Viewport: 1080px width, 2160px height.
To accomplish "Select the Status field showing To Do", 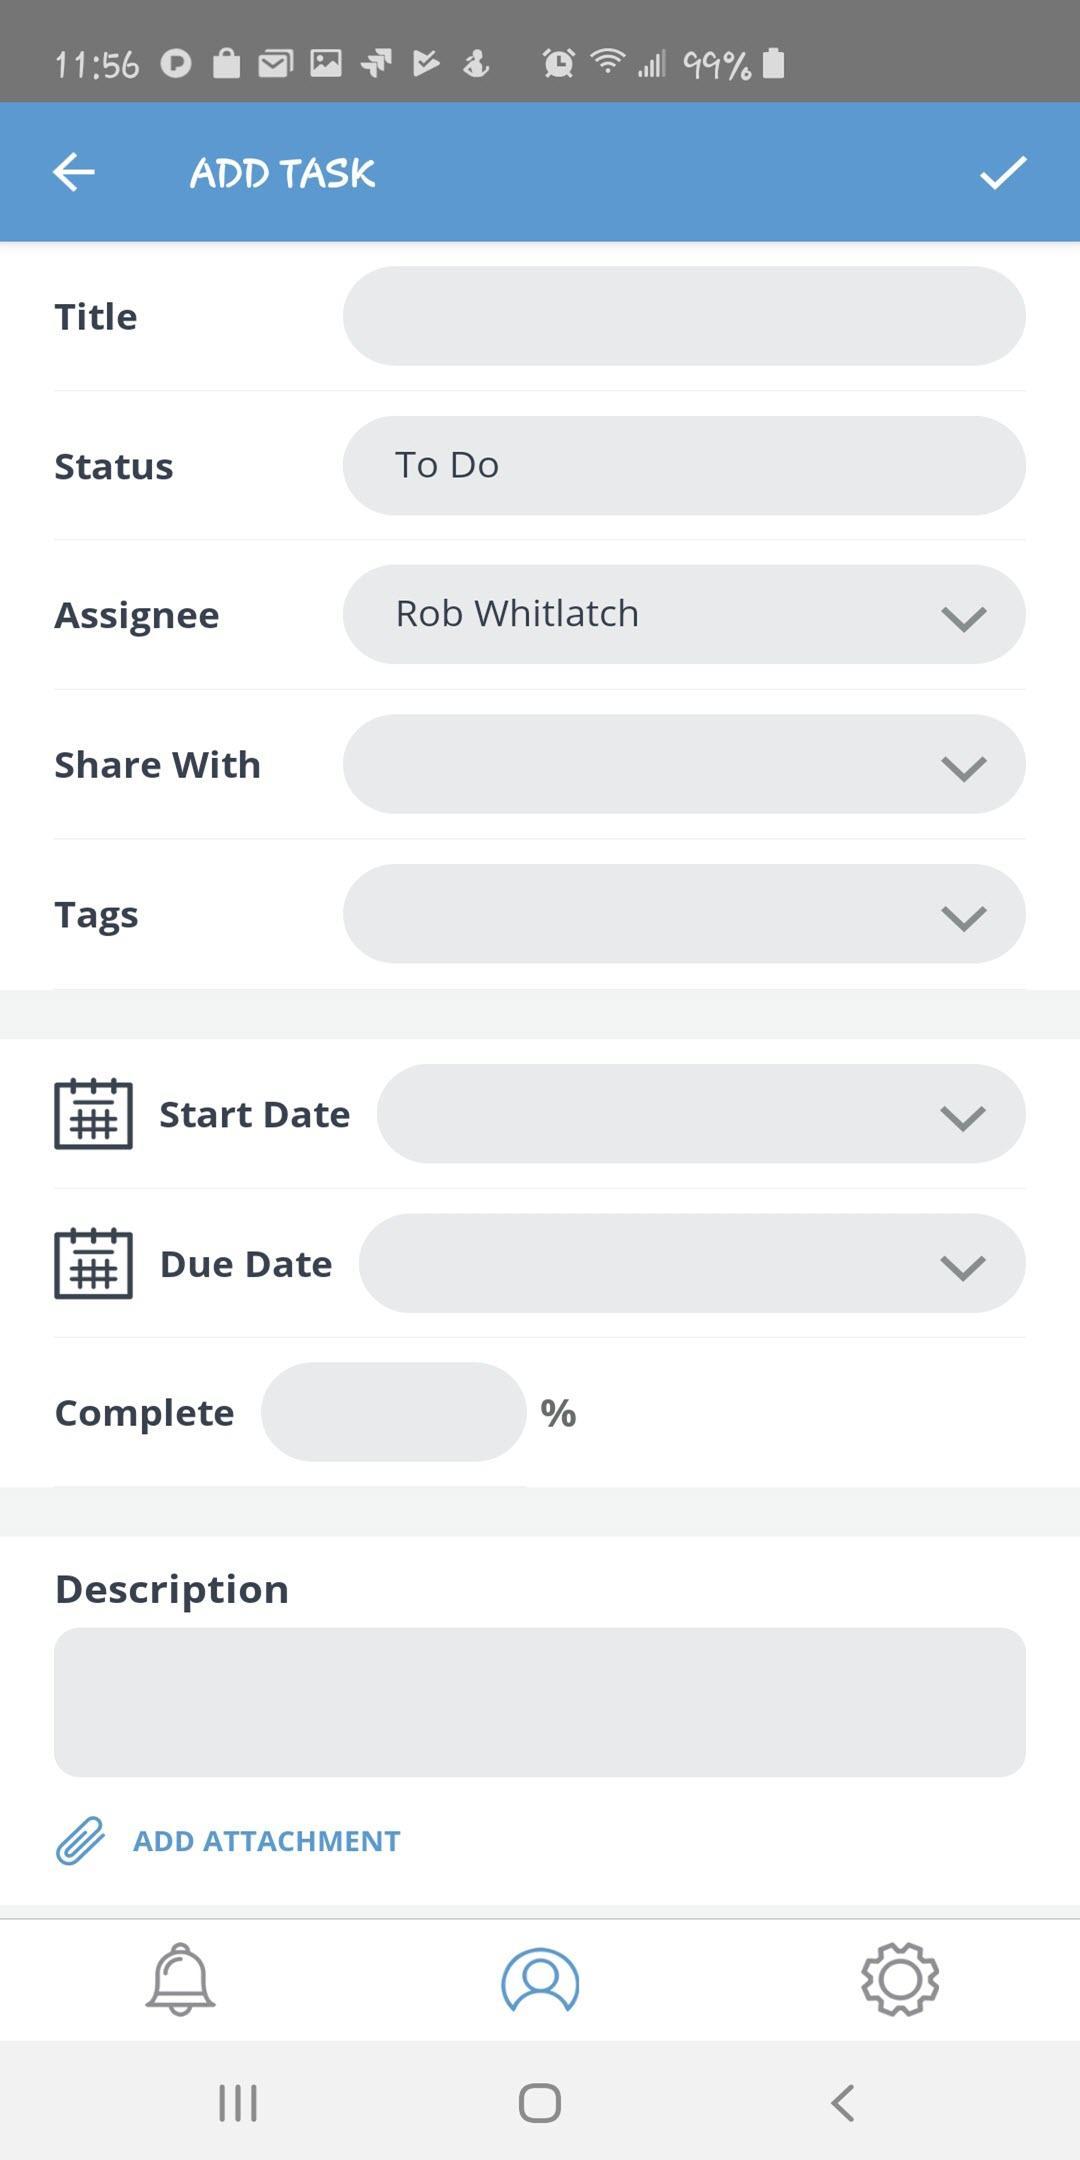I will coord(684,466).
